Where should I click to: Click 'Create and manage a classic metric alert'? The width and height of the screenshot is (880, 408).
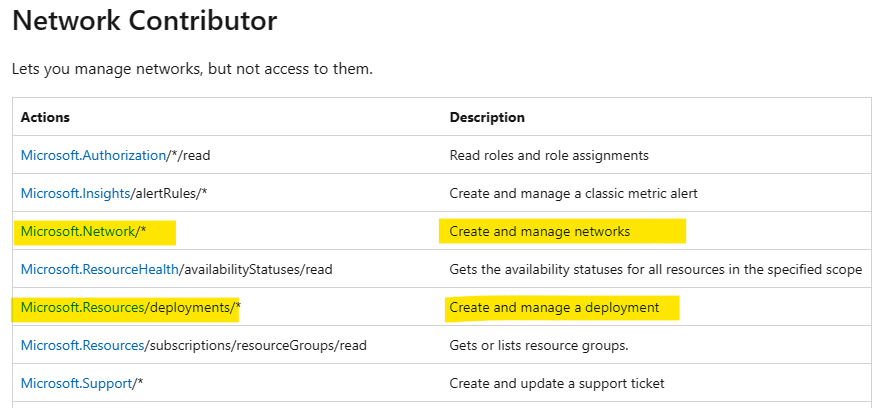point(574,194)
